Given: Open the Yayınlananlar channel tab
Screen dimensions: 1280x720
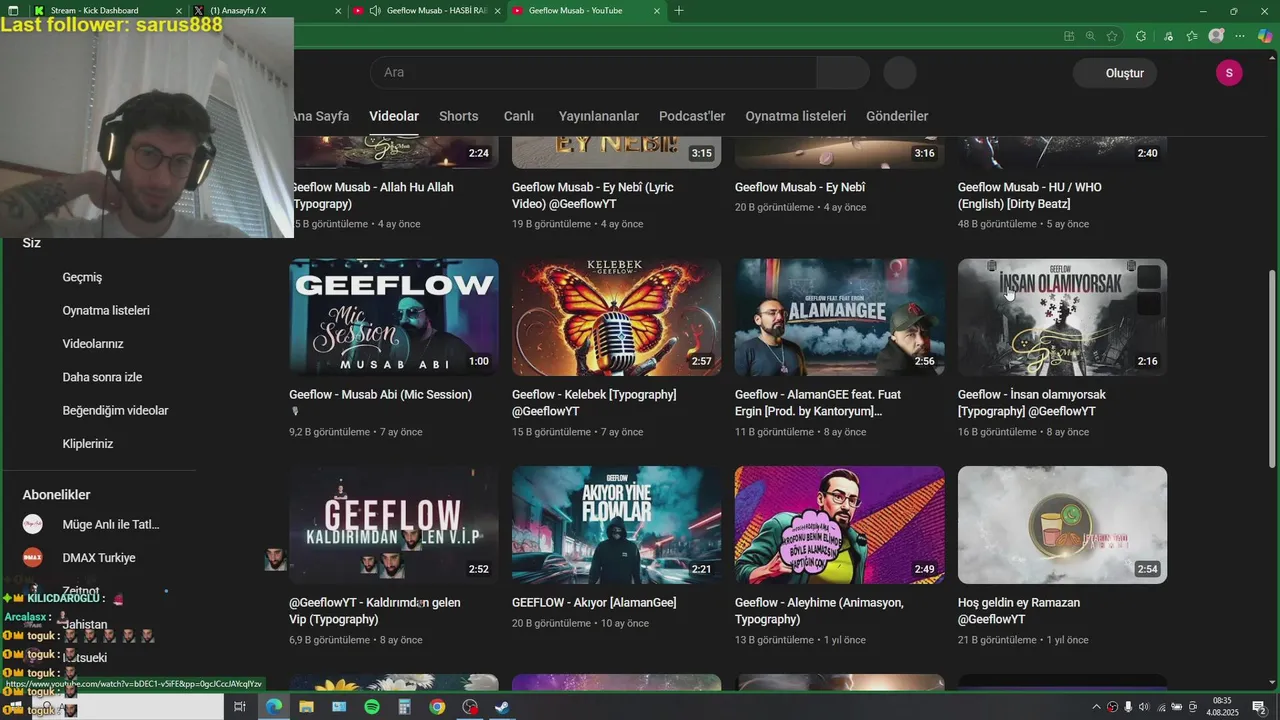Looking at the screenshot, I should [599, 116].
